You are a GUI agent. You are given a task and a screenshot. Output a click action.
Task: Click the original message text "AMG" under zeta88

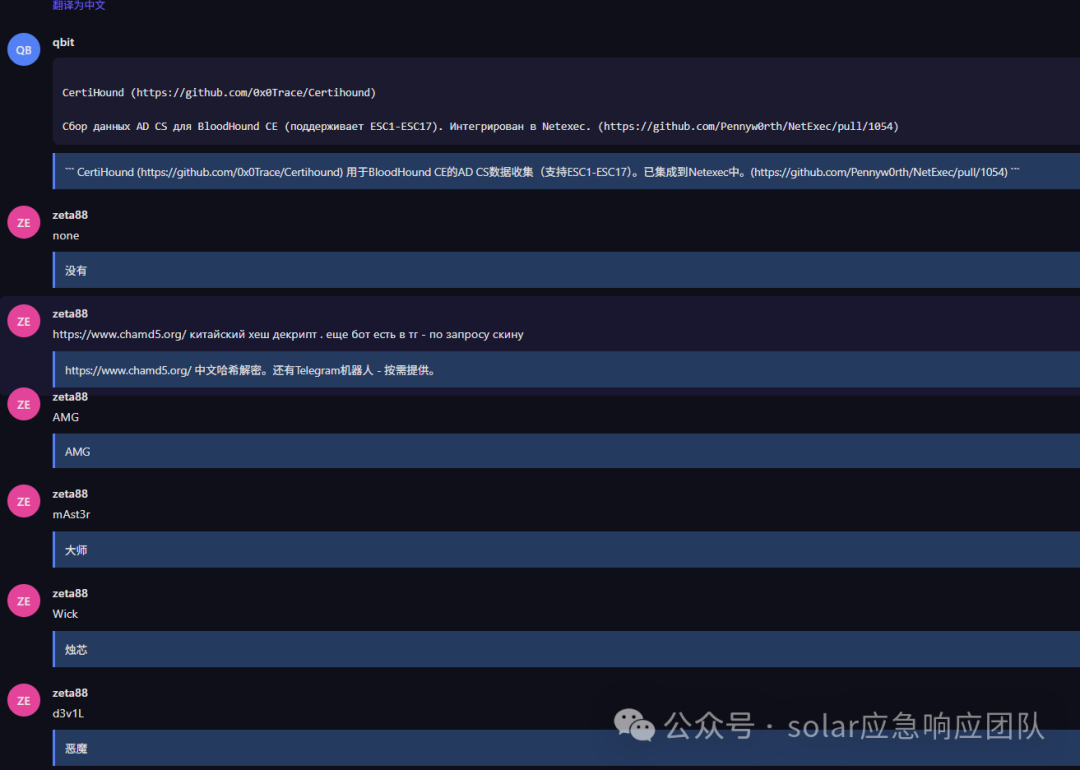tap(66, 417)
